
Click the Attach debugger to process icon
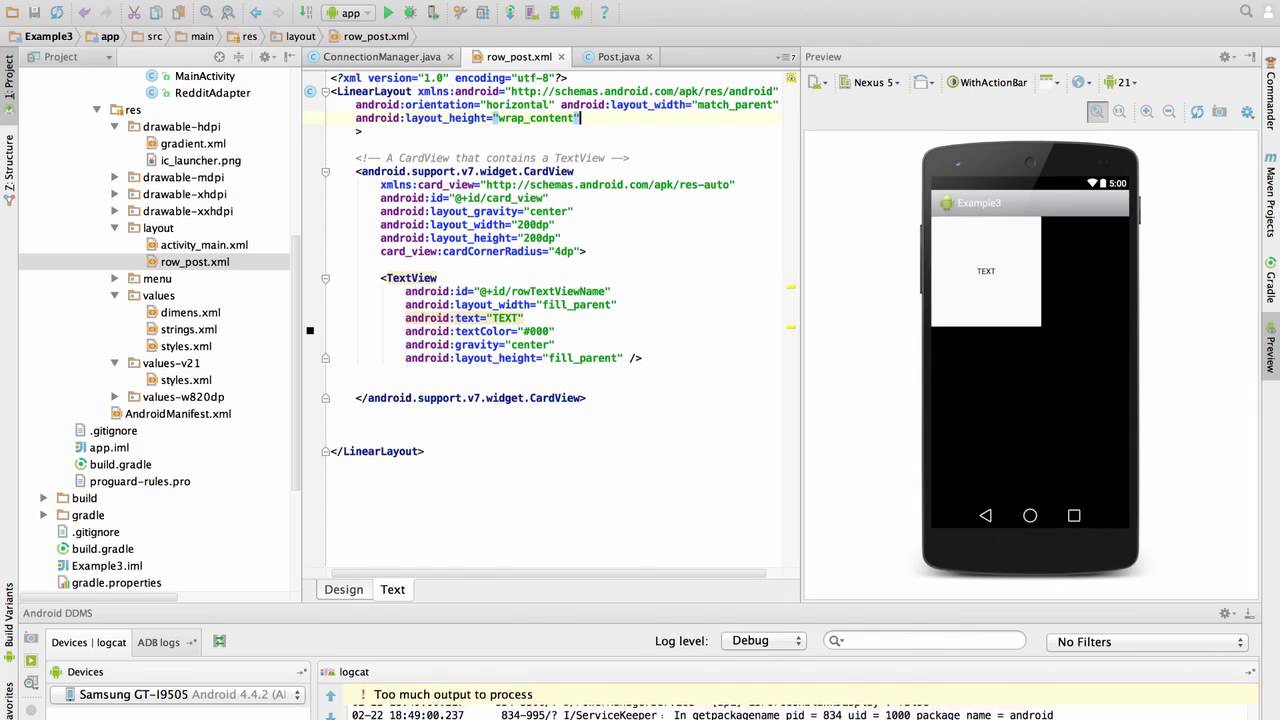click(434, 13)
